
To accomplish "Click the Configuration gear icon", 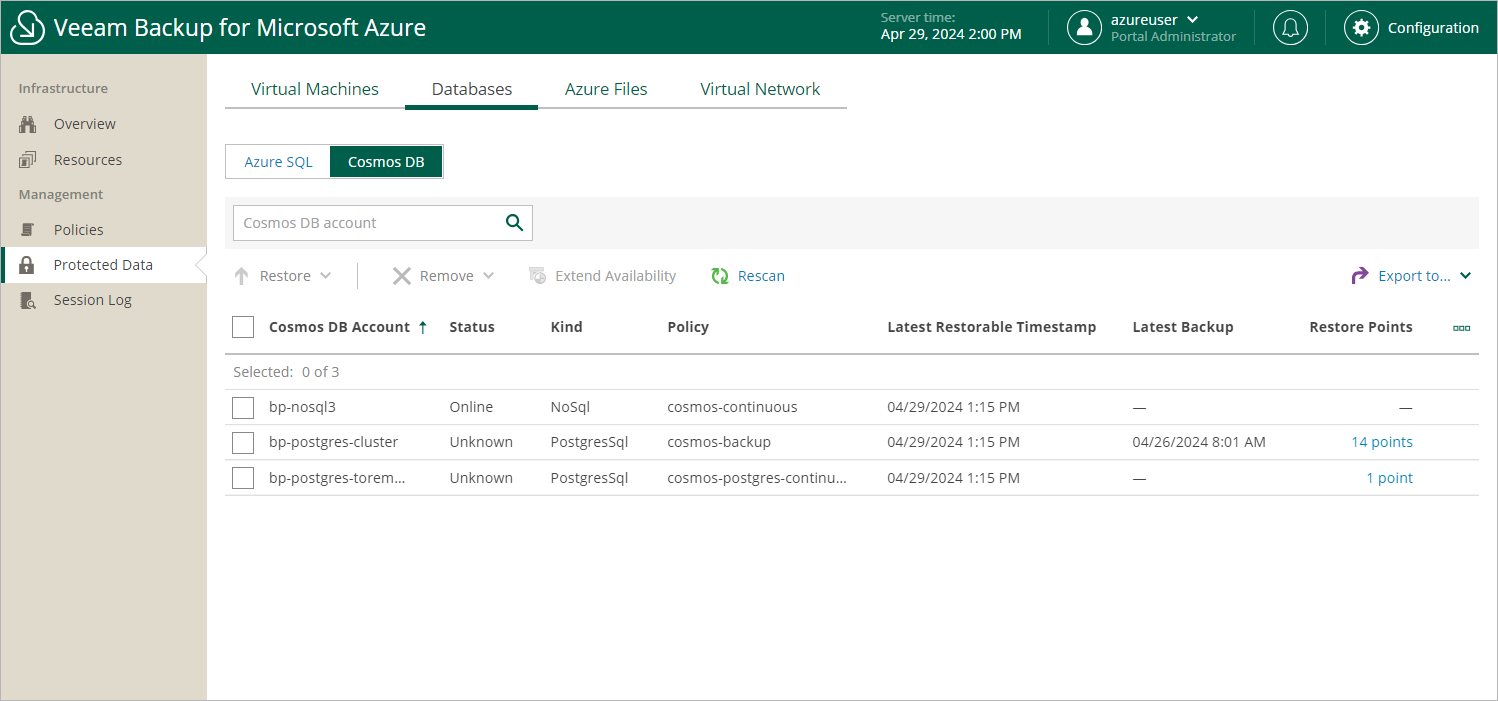I will [1361, 28].
